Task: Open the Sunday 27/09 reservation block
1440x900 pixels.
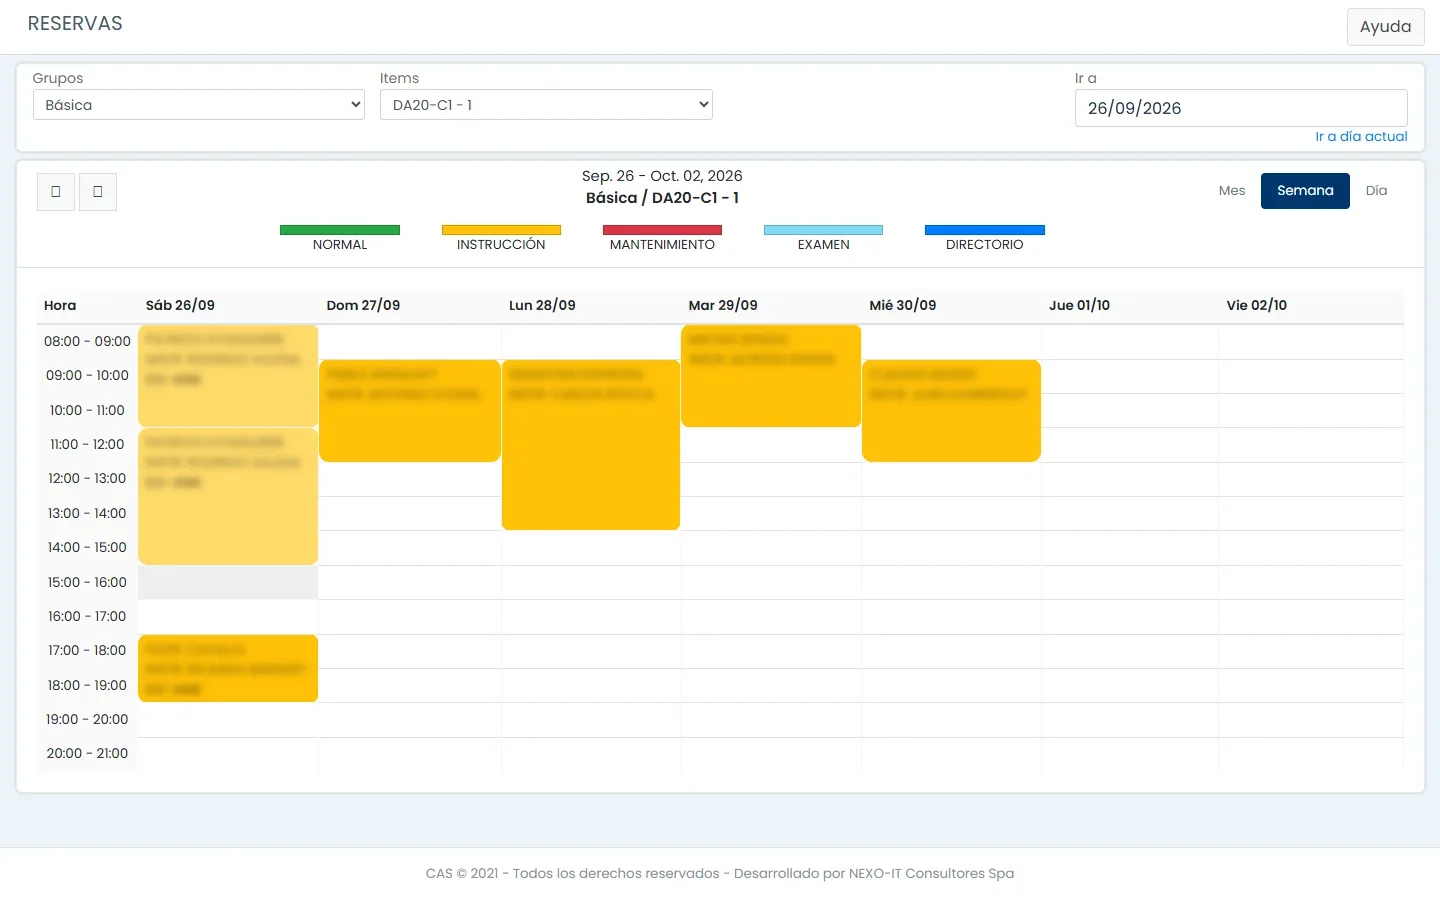Action: 410,411
